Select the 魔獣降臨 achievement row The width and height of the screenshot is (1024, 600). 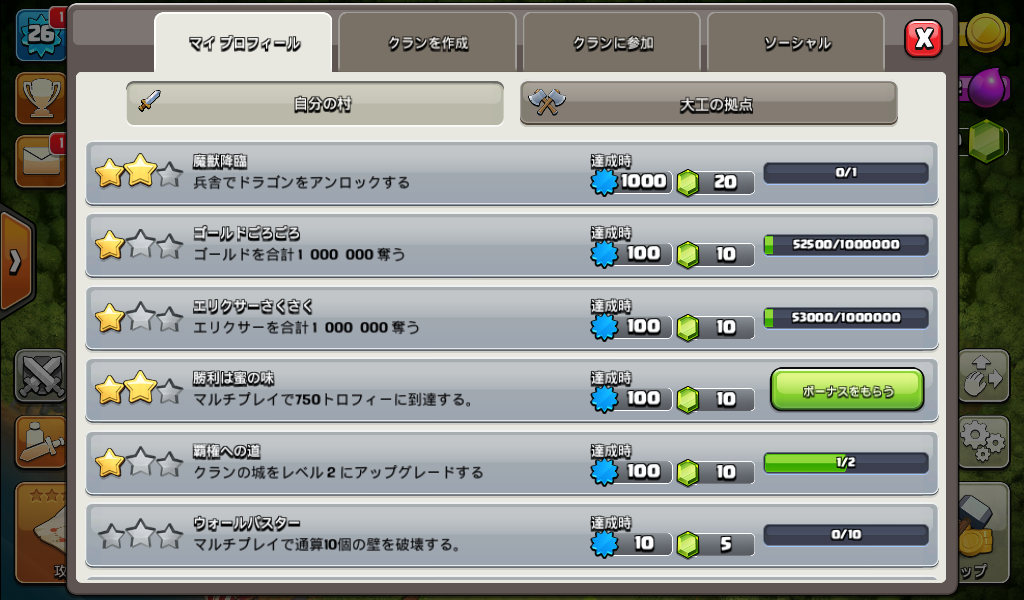coord(511,173)
